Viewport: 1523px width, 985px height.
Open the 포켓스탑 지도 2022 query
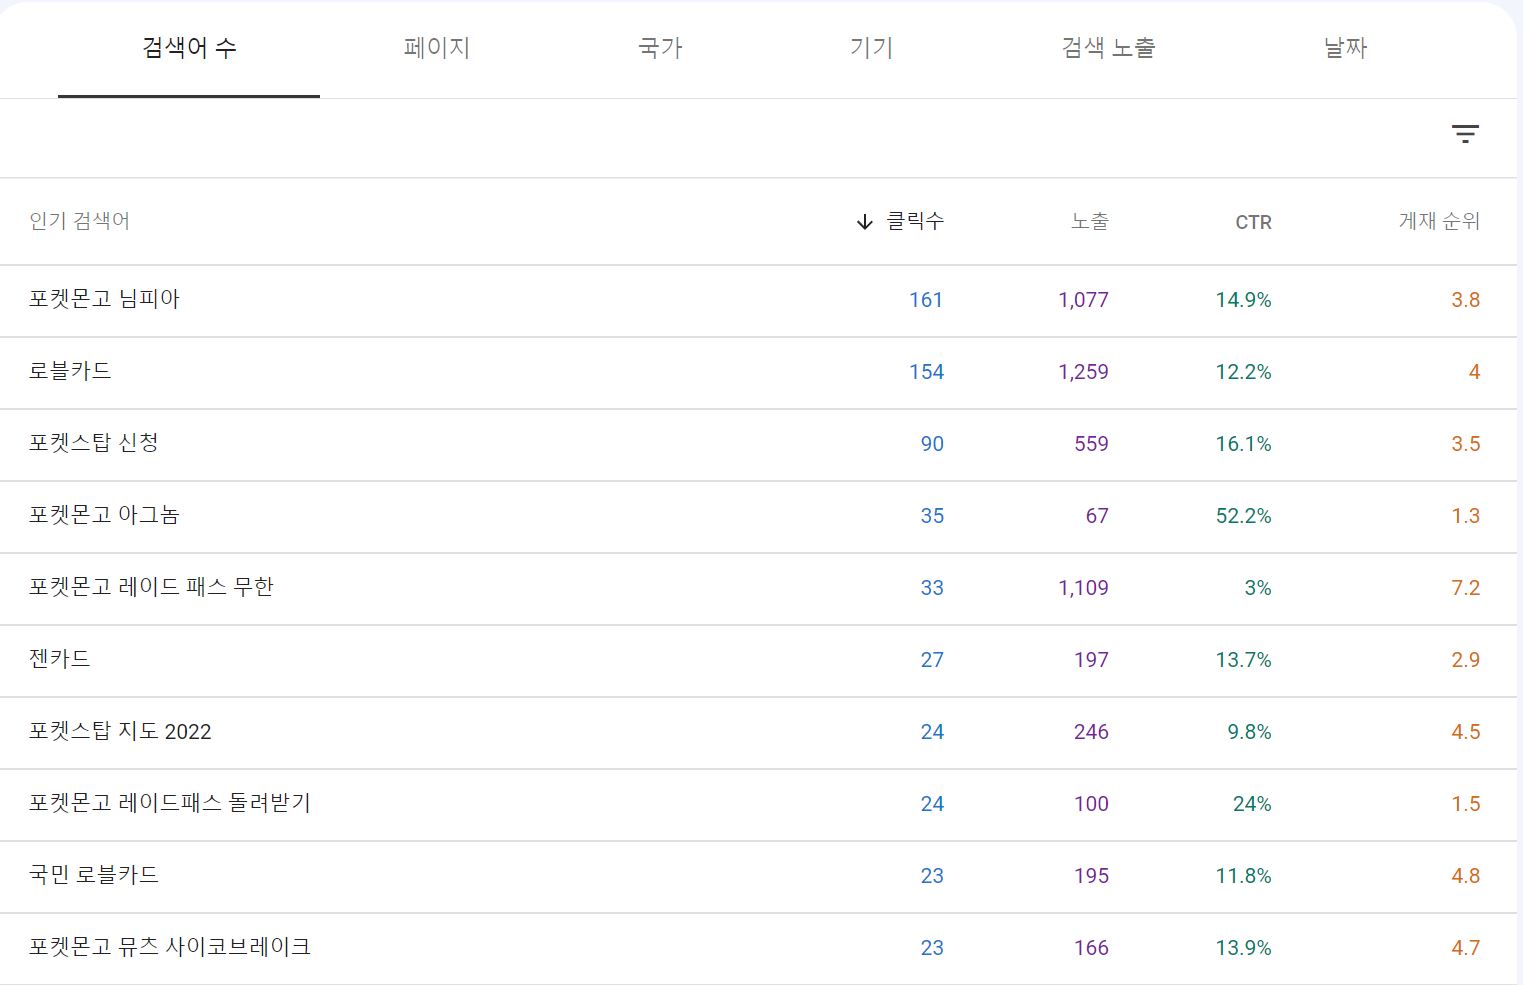pos(120,731)
